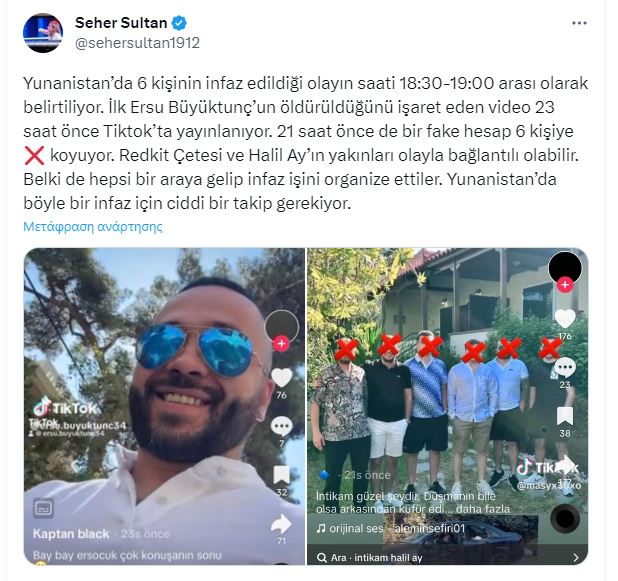Open the three-dot more options menu

point(579,24)
